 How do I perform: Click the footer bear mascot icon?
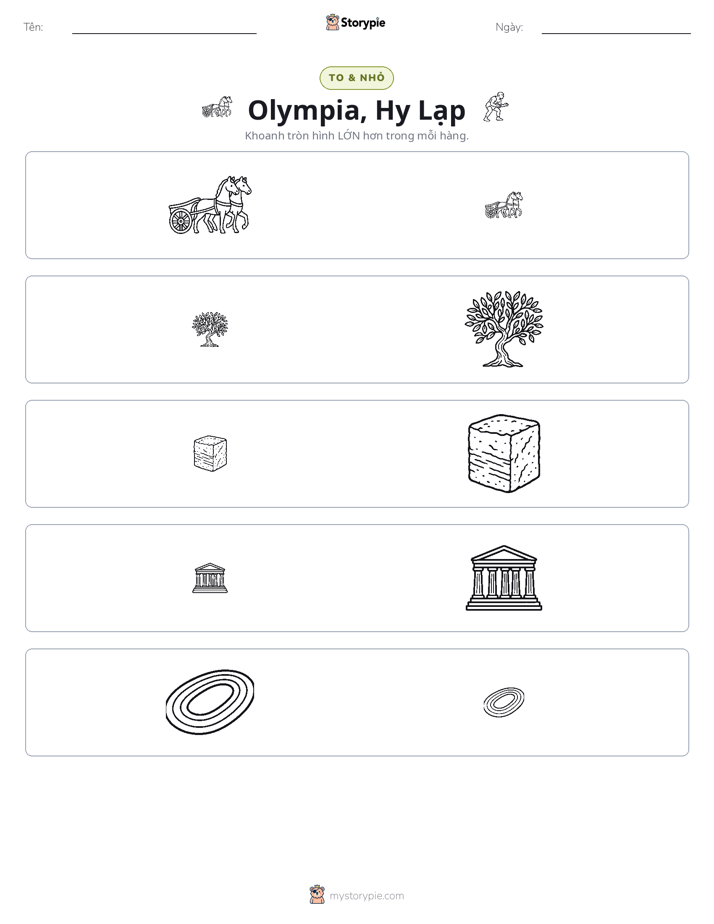click(x=317, y=895)
